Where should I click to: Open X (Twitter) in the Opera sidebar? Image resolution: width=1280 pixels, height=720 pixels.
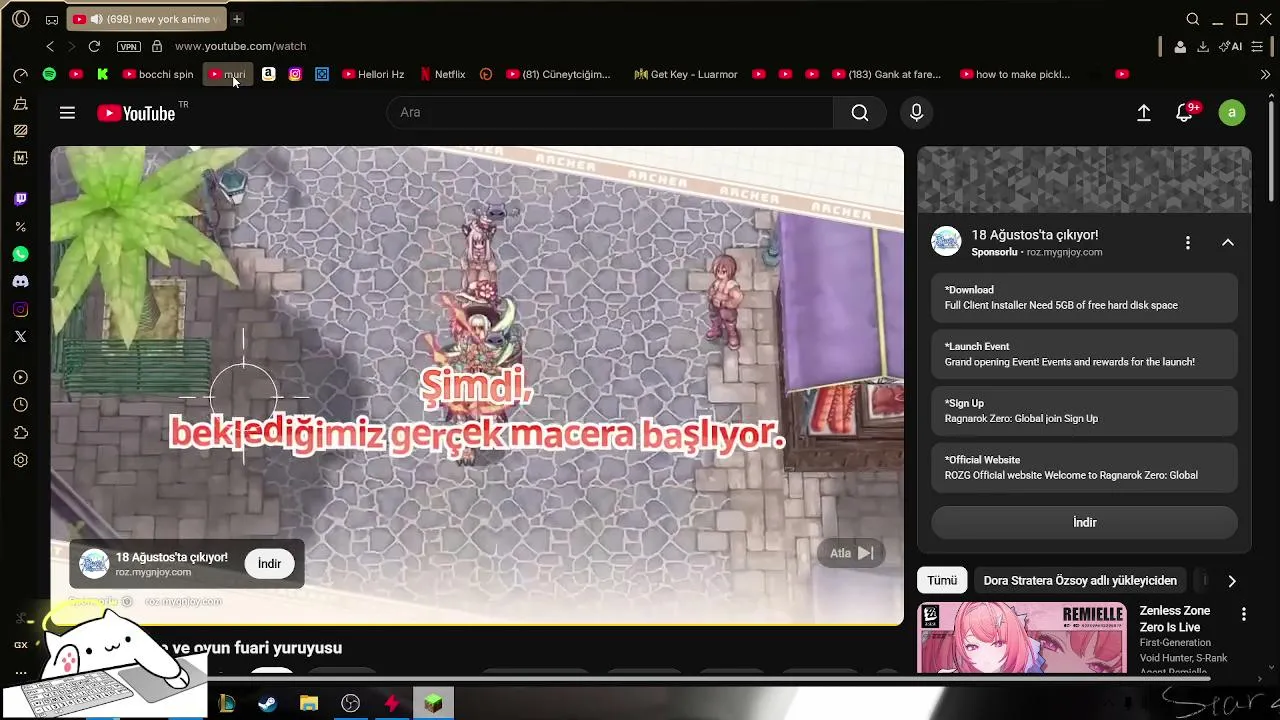pos(20,336)
